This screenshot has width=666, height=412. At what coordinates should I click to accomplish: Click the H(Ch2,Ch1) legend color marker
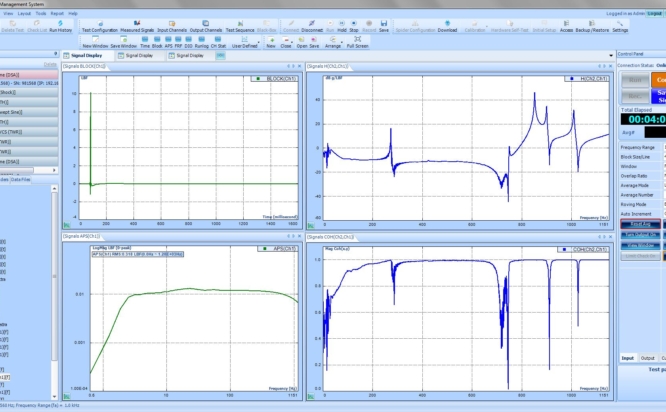tap(572, 79)
